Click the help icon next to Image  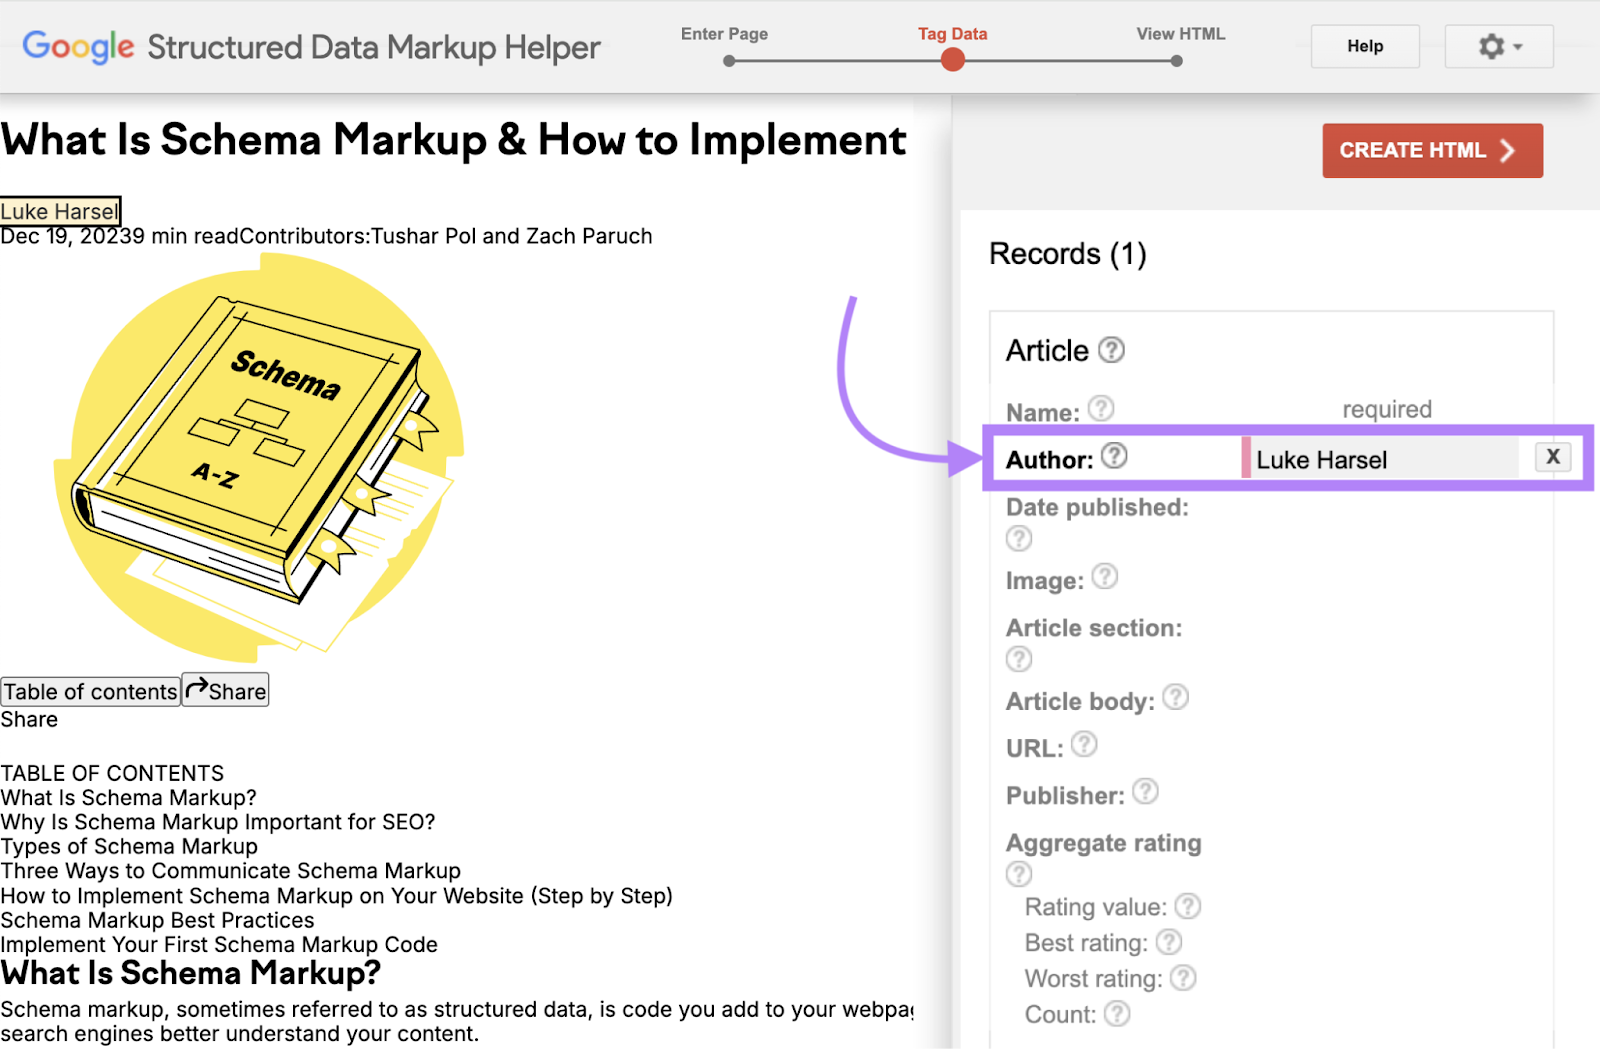point(1105,576)
